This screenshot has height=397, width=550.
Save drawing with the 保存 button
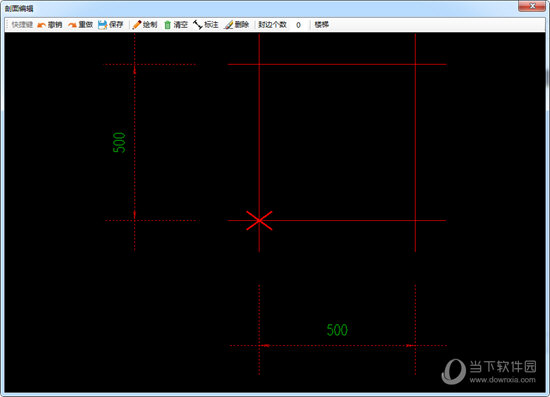click(x=110, y=25)
